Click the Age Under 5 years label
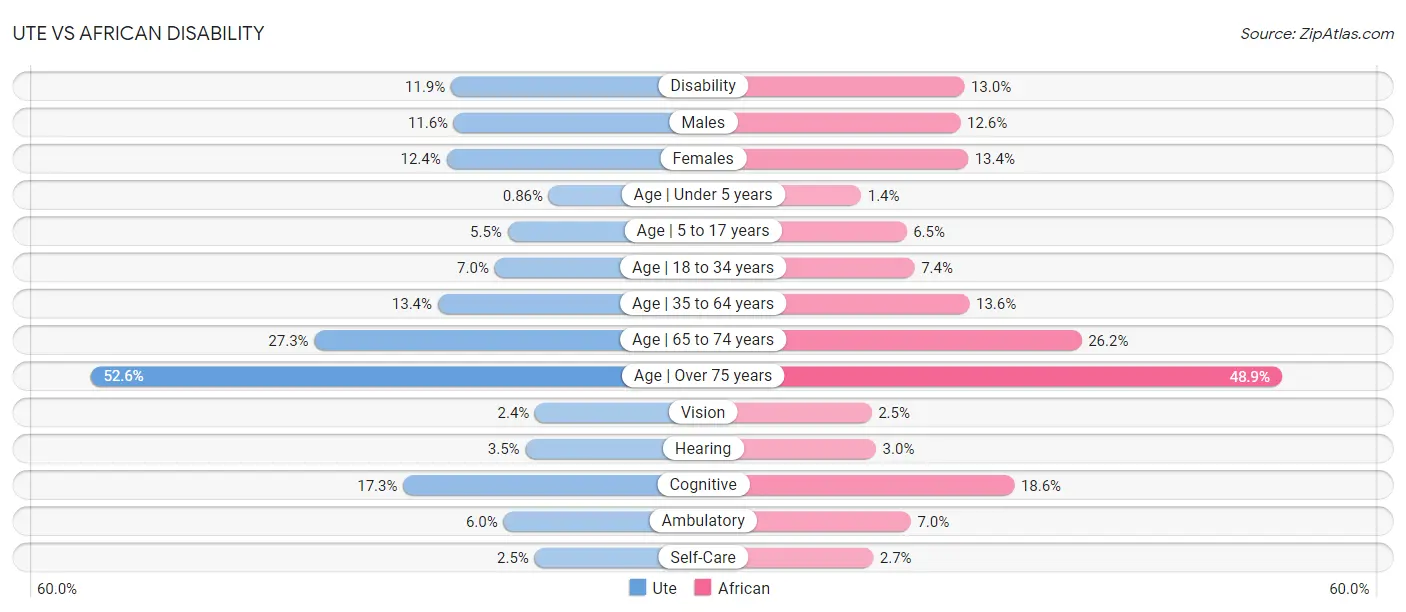The height and width of the screenshot is (612, 1406). pos(703,195)
